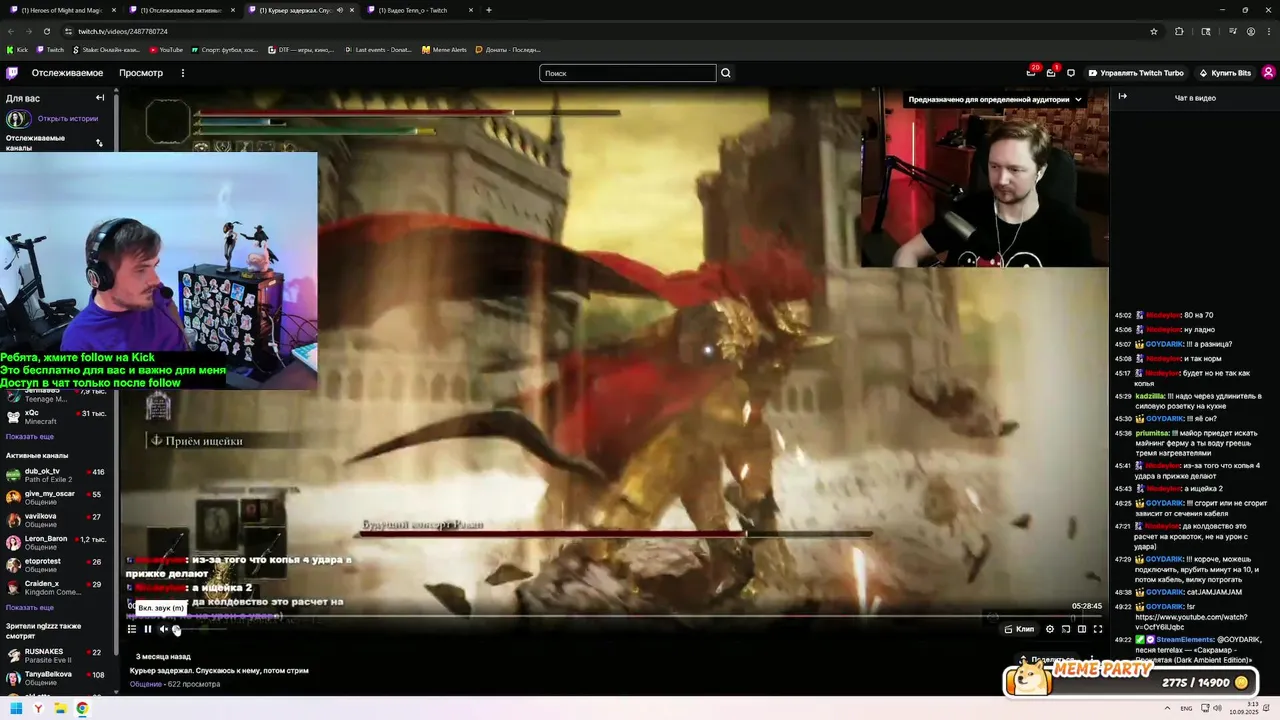This screenshot has height=720, width=1280.
Task: Open the browser extensions puzzle icon
Action: point(1179,31)
